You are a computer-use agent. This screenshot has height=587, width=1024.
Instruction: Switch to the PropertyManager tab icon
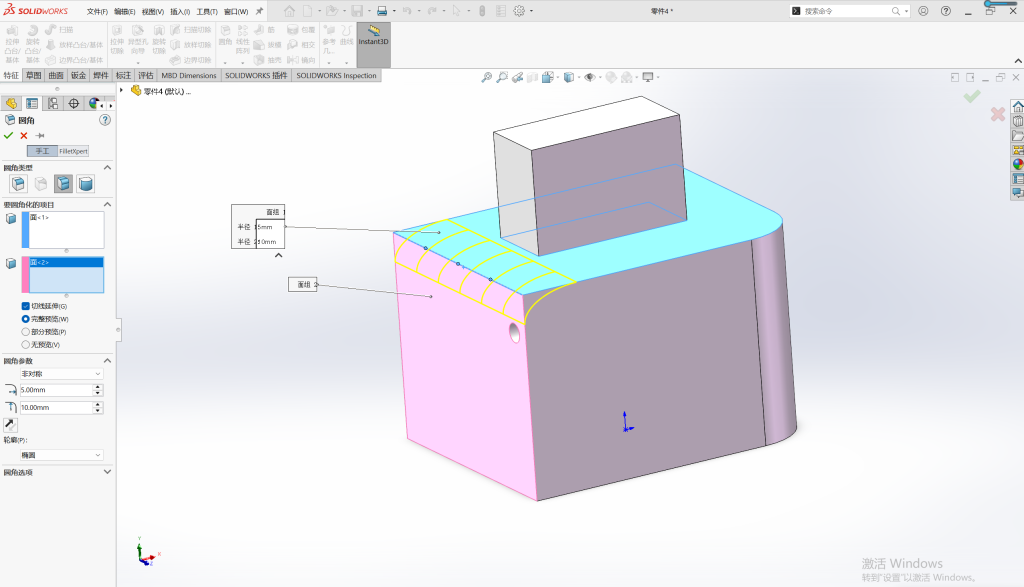pyautogui.click(x=32, y=103)
